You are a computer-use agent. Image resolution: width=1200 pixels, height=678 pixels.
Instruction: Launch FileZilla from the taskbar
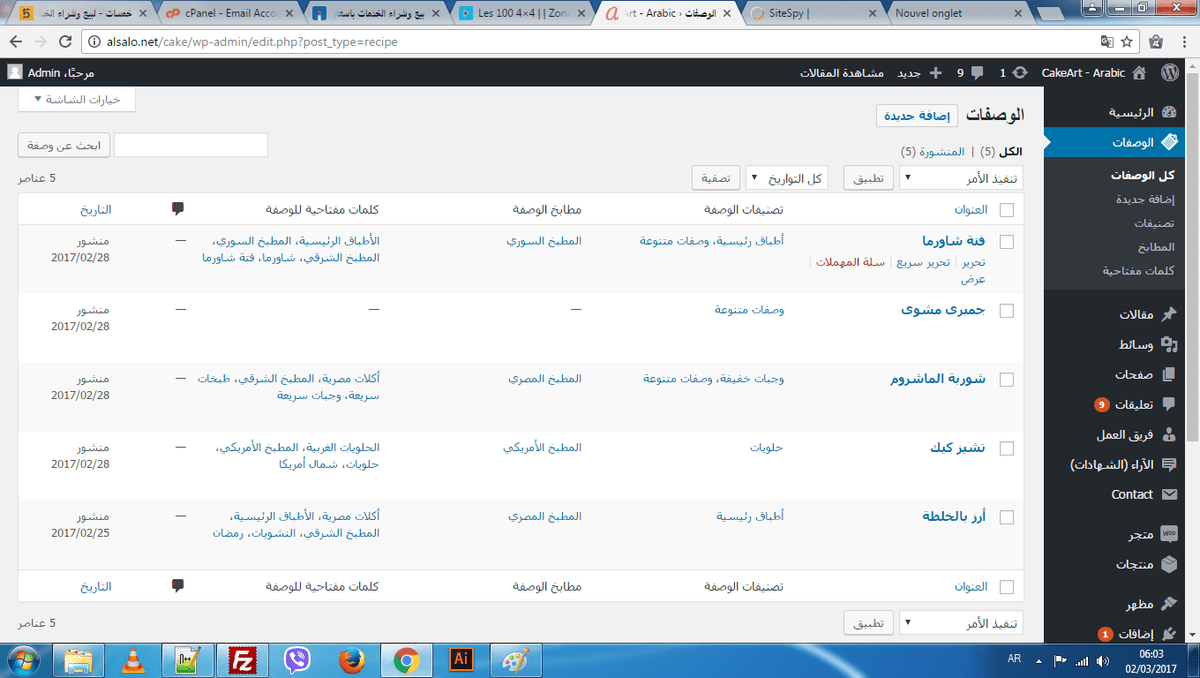241,660
